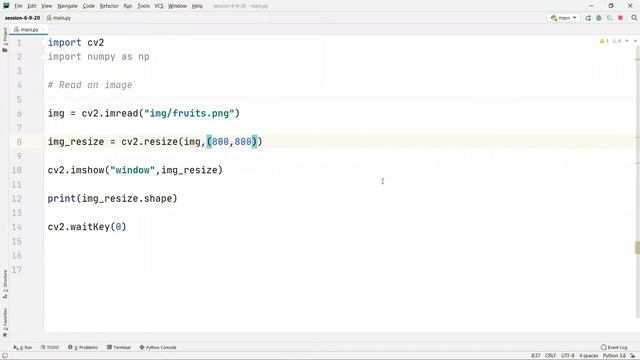Open the Navigate menu
This screenshot has width=640, height=360.
[67, 6]
